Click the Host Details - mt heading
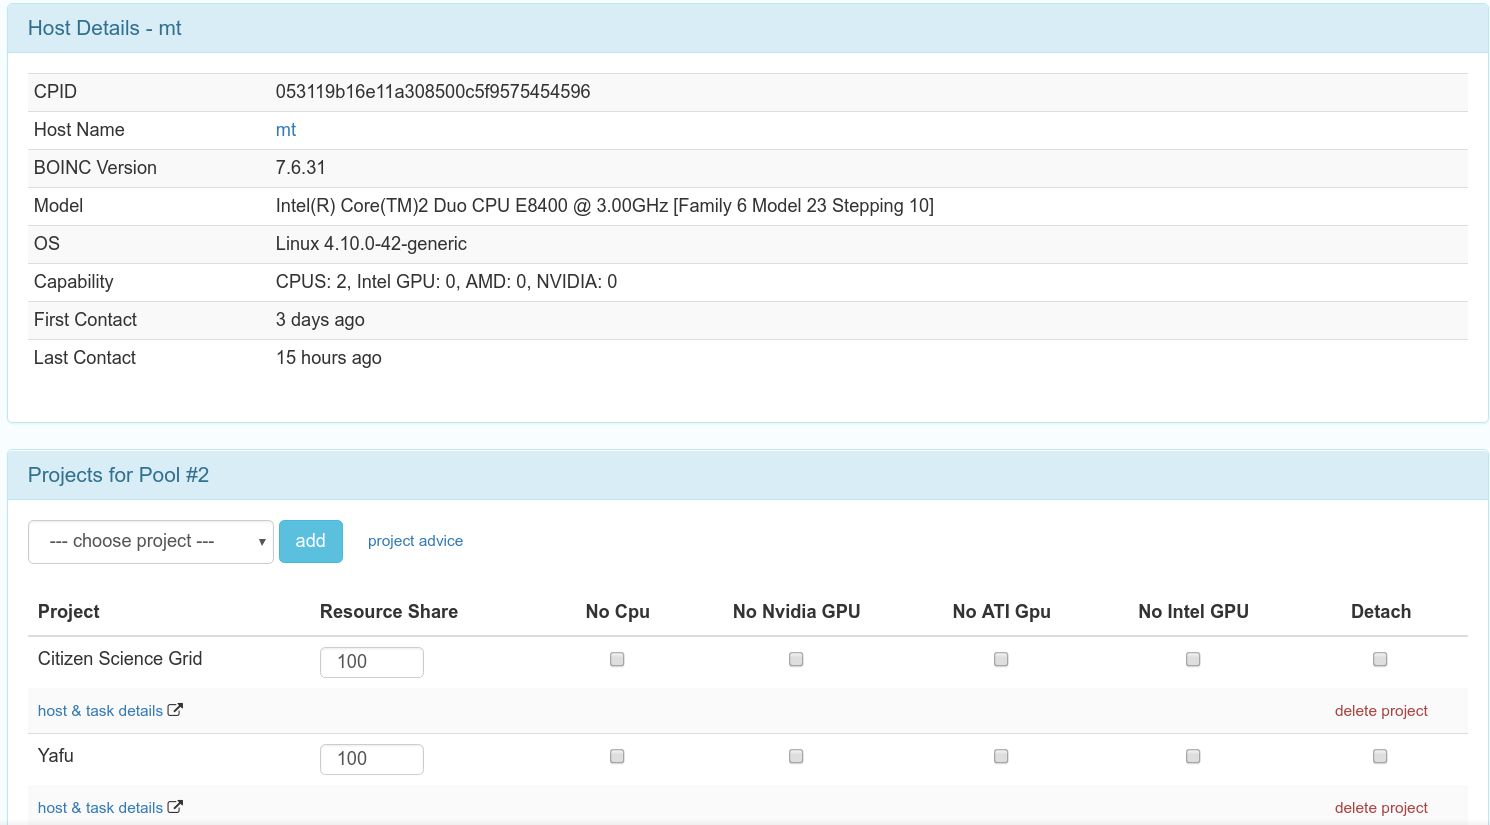This screenshot has height=825, width=1490. click(105, 28)
